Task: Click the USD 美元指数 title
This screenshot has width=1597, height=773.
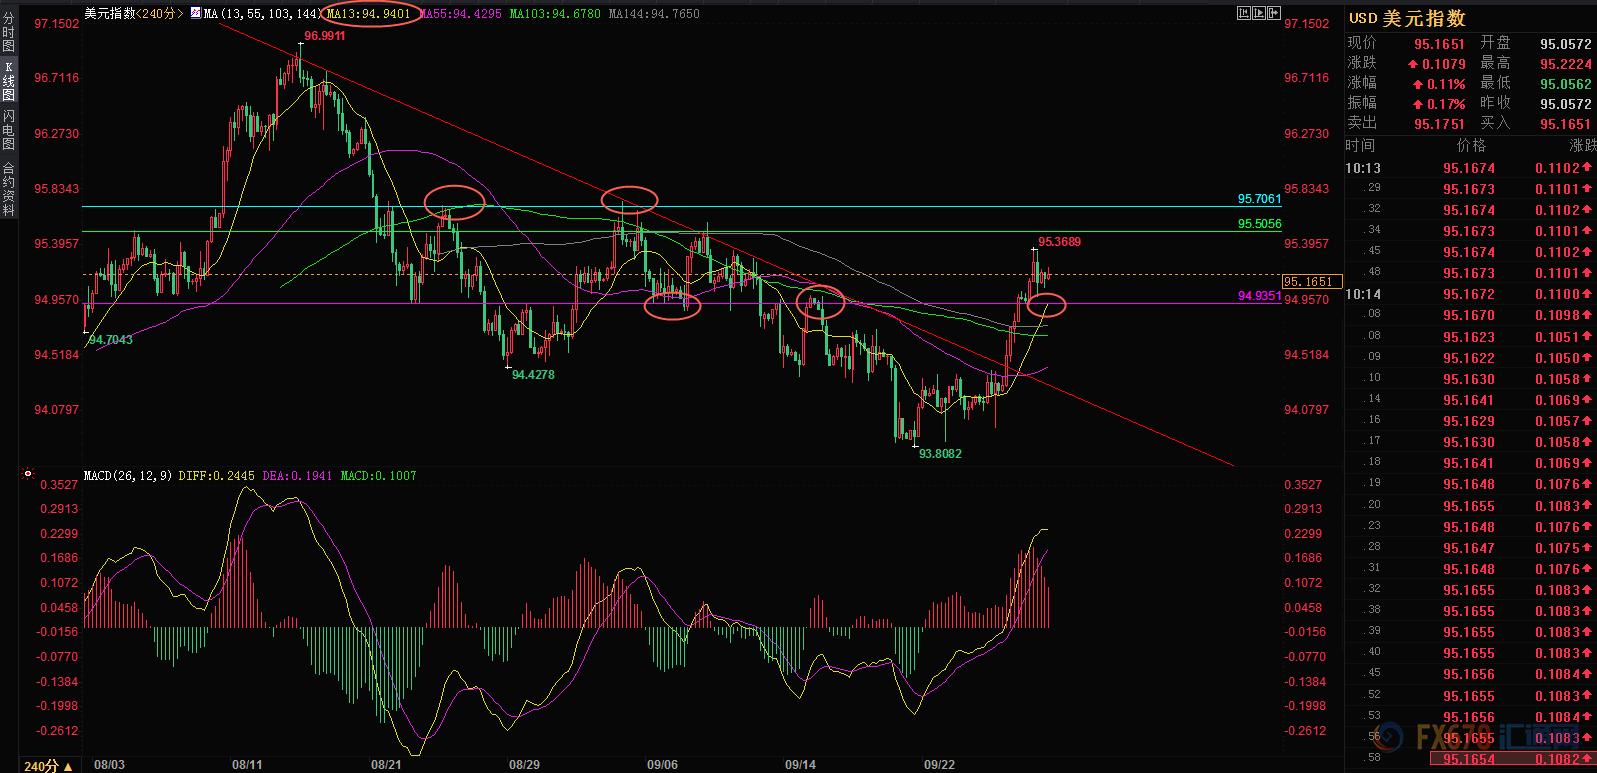Action: pyautogui.click(x=1407, y=18)
